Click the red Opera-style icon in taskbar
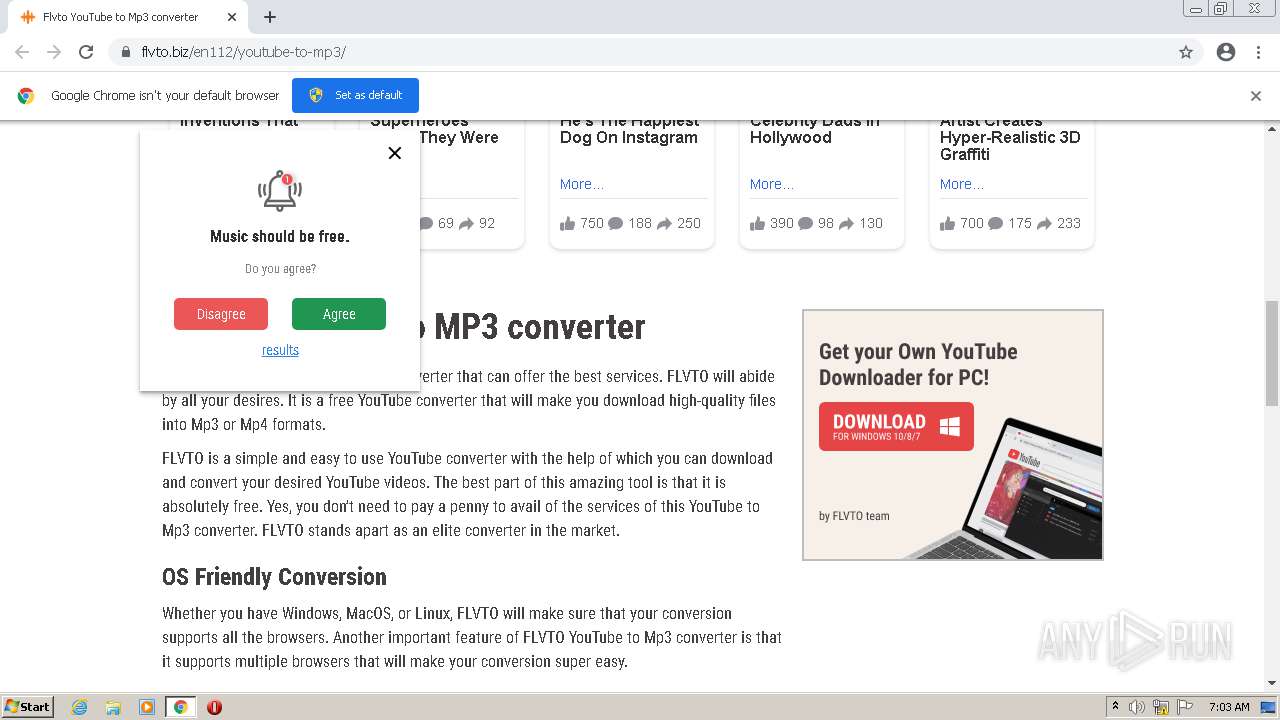This screenshot has height=720, width=1280. (214, 707)
